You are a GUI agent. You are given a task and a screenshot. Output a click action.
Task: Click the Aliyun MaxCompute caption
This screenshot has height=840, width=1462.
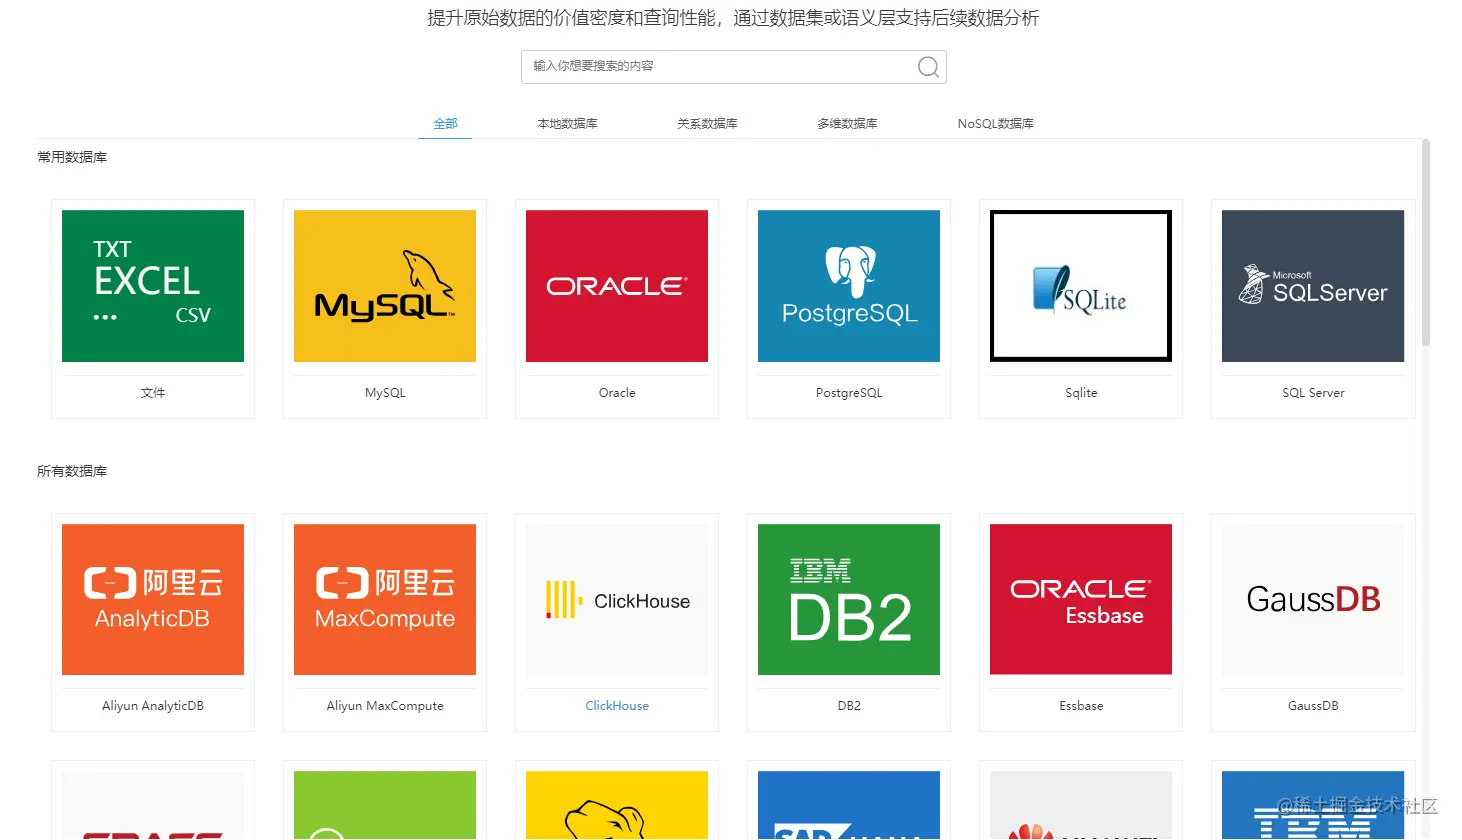coord(385,706)
